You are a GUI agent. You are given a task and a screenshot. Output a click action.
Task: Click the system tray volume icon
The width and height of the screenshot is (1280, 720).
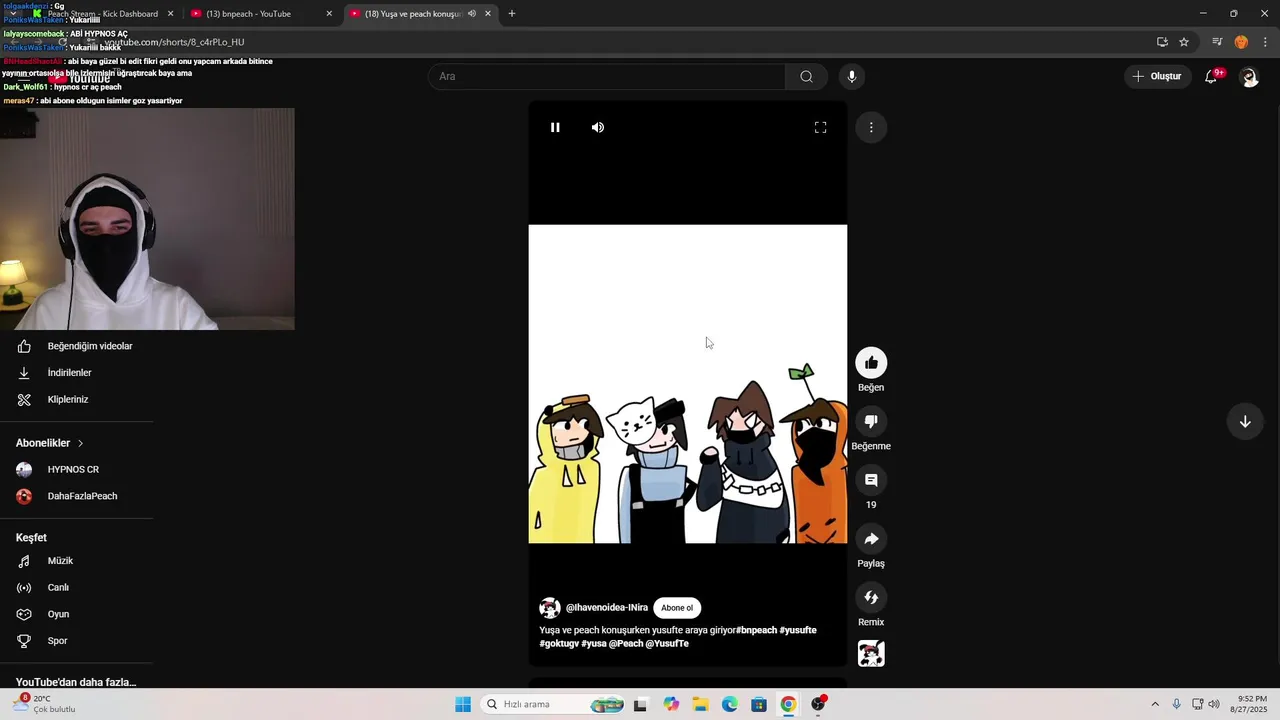(x=1214, y=704)
